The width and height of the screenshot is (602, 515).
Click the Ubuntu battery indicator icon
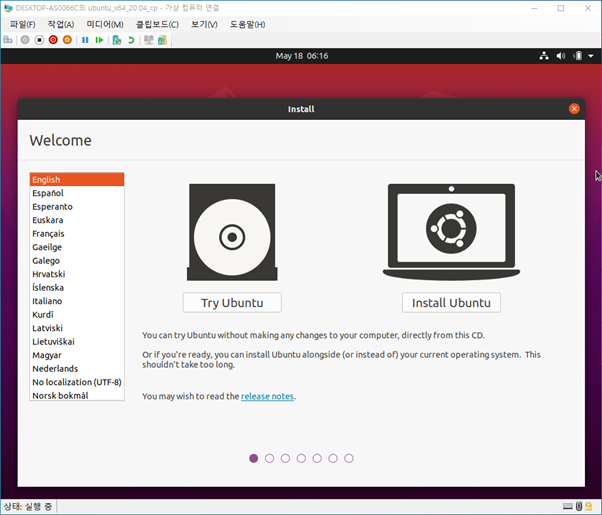pos(578,56)
